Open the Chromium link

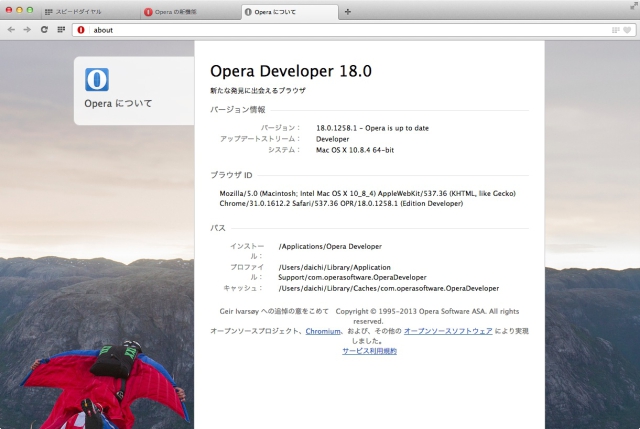pos(322,331)
